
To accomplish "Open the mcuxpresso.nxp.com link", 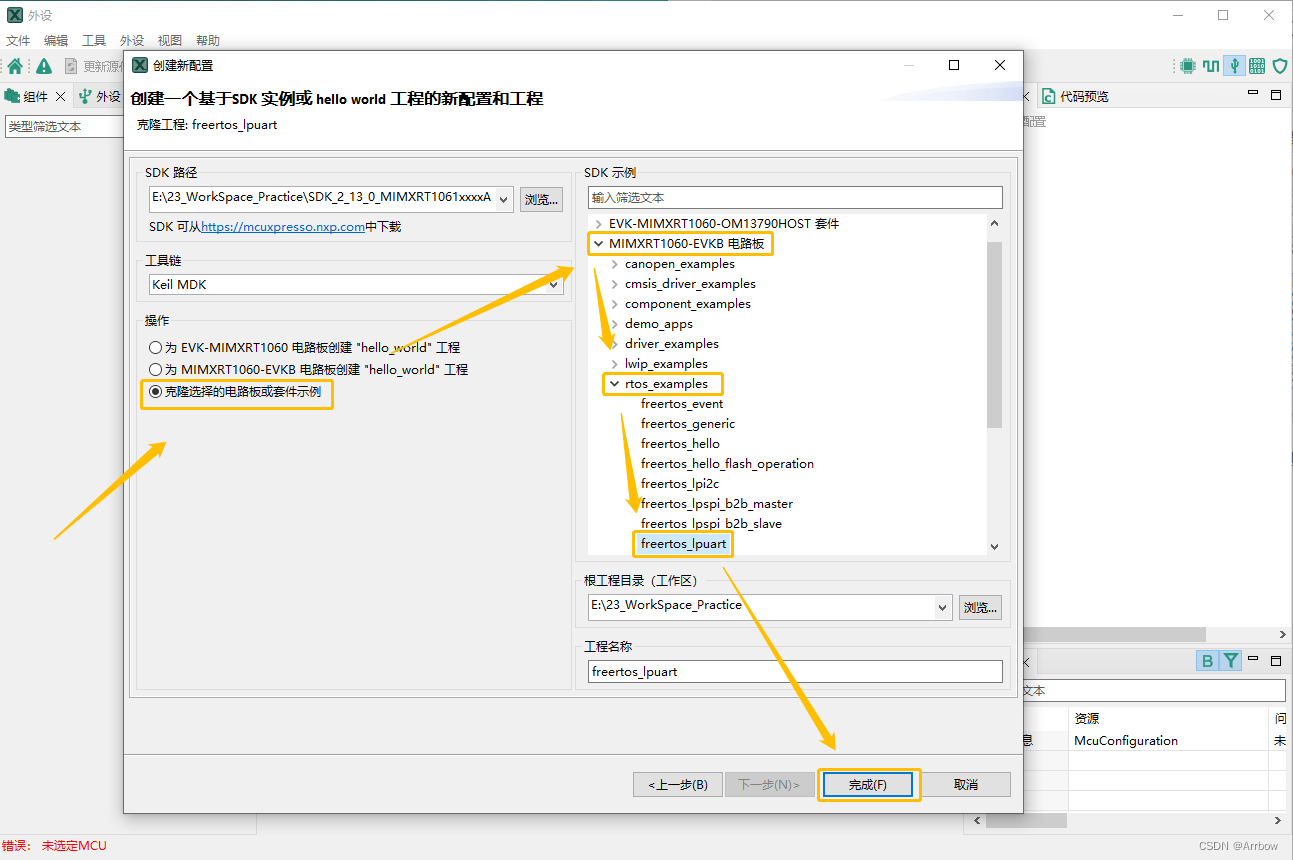I will point(283,227).
